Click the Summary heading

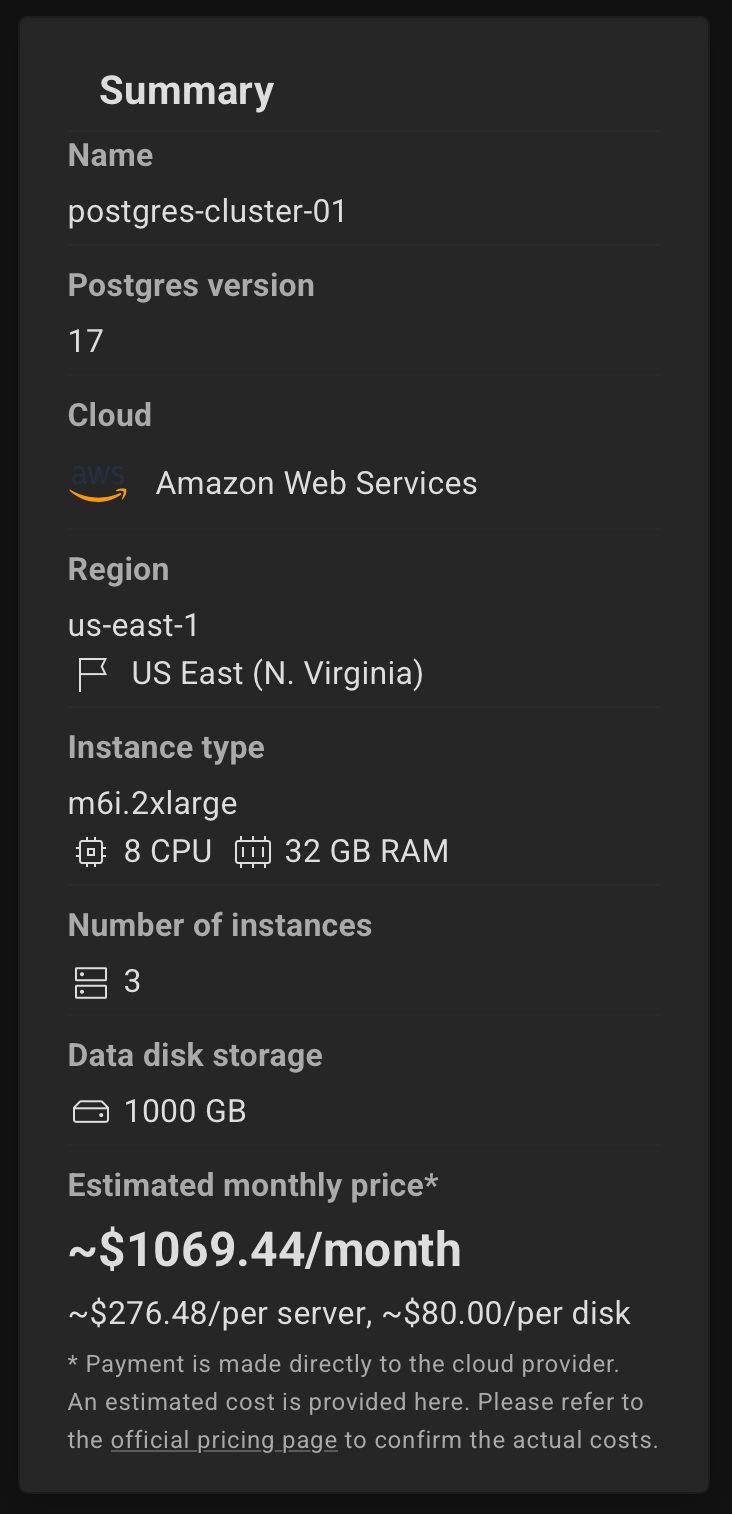coord(187,91)
